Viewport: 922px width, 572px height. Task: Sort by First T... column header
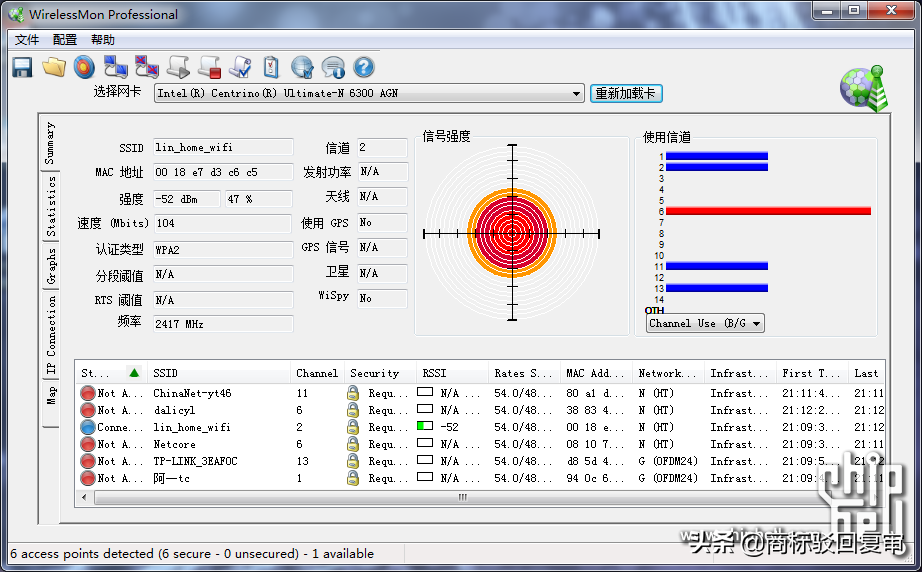(x=812, y=373)
